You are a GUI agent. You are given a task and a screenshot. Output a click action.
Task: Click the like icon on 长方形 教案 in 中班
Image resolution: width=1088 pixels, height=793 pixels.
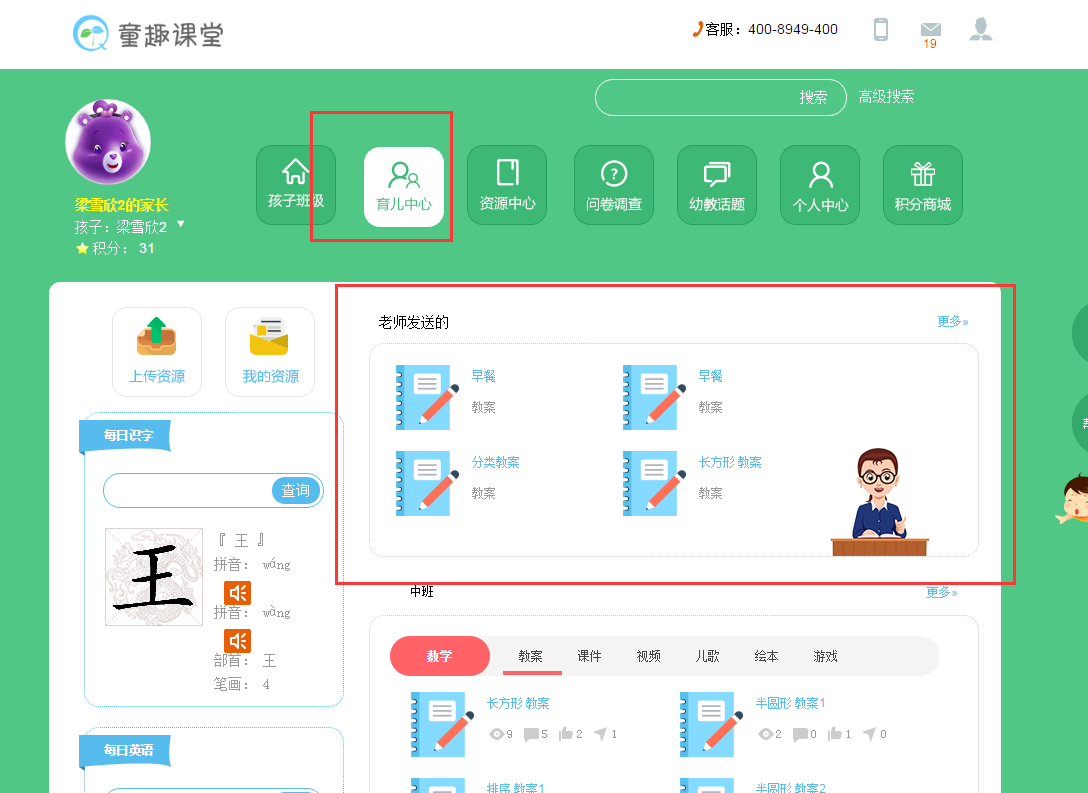[566, 734]
